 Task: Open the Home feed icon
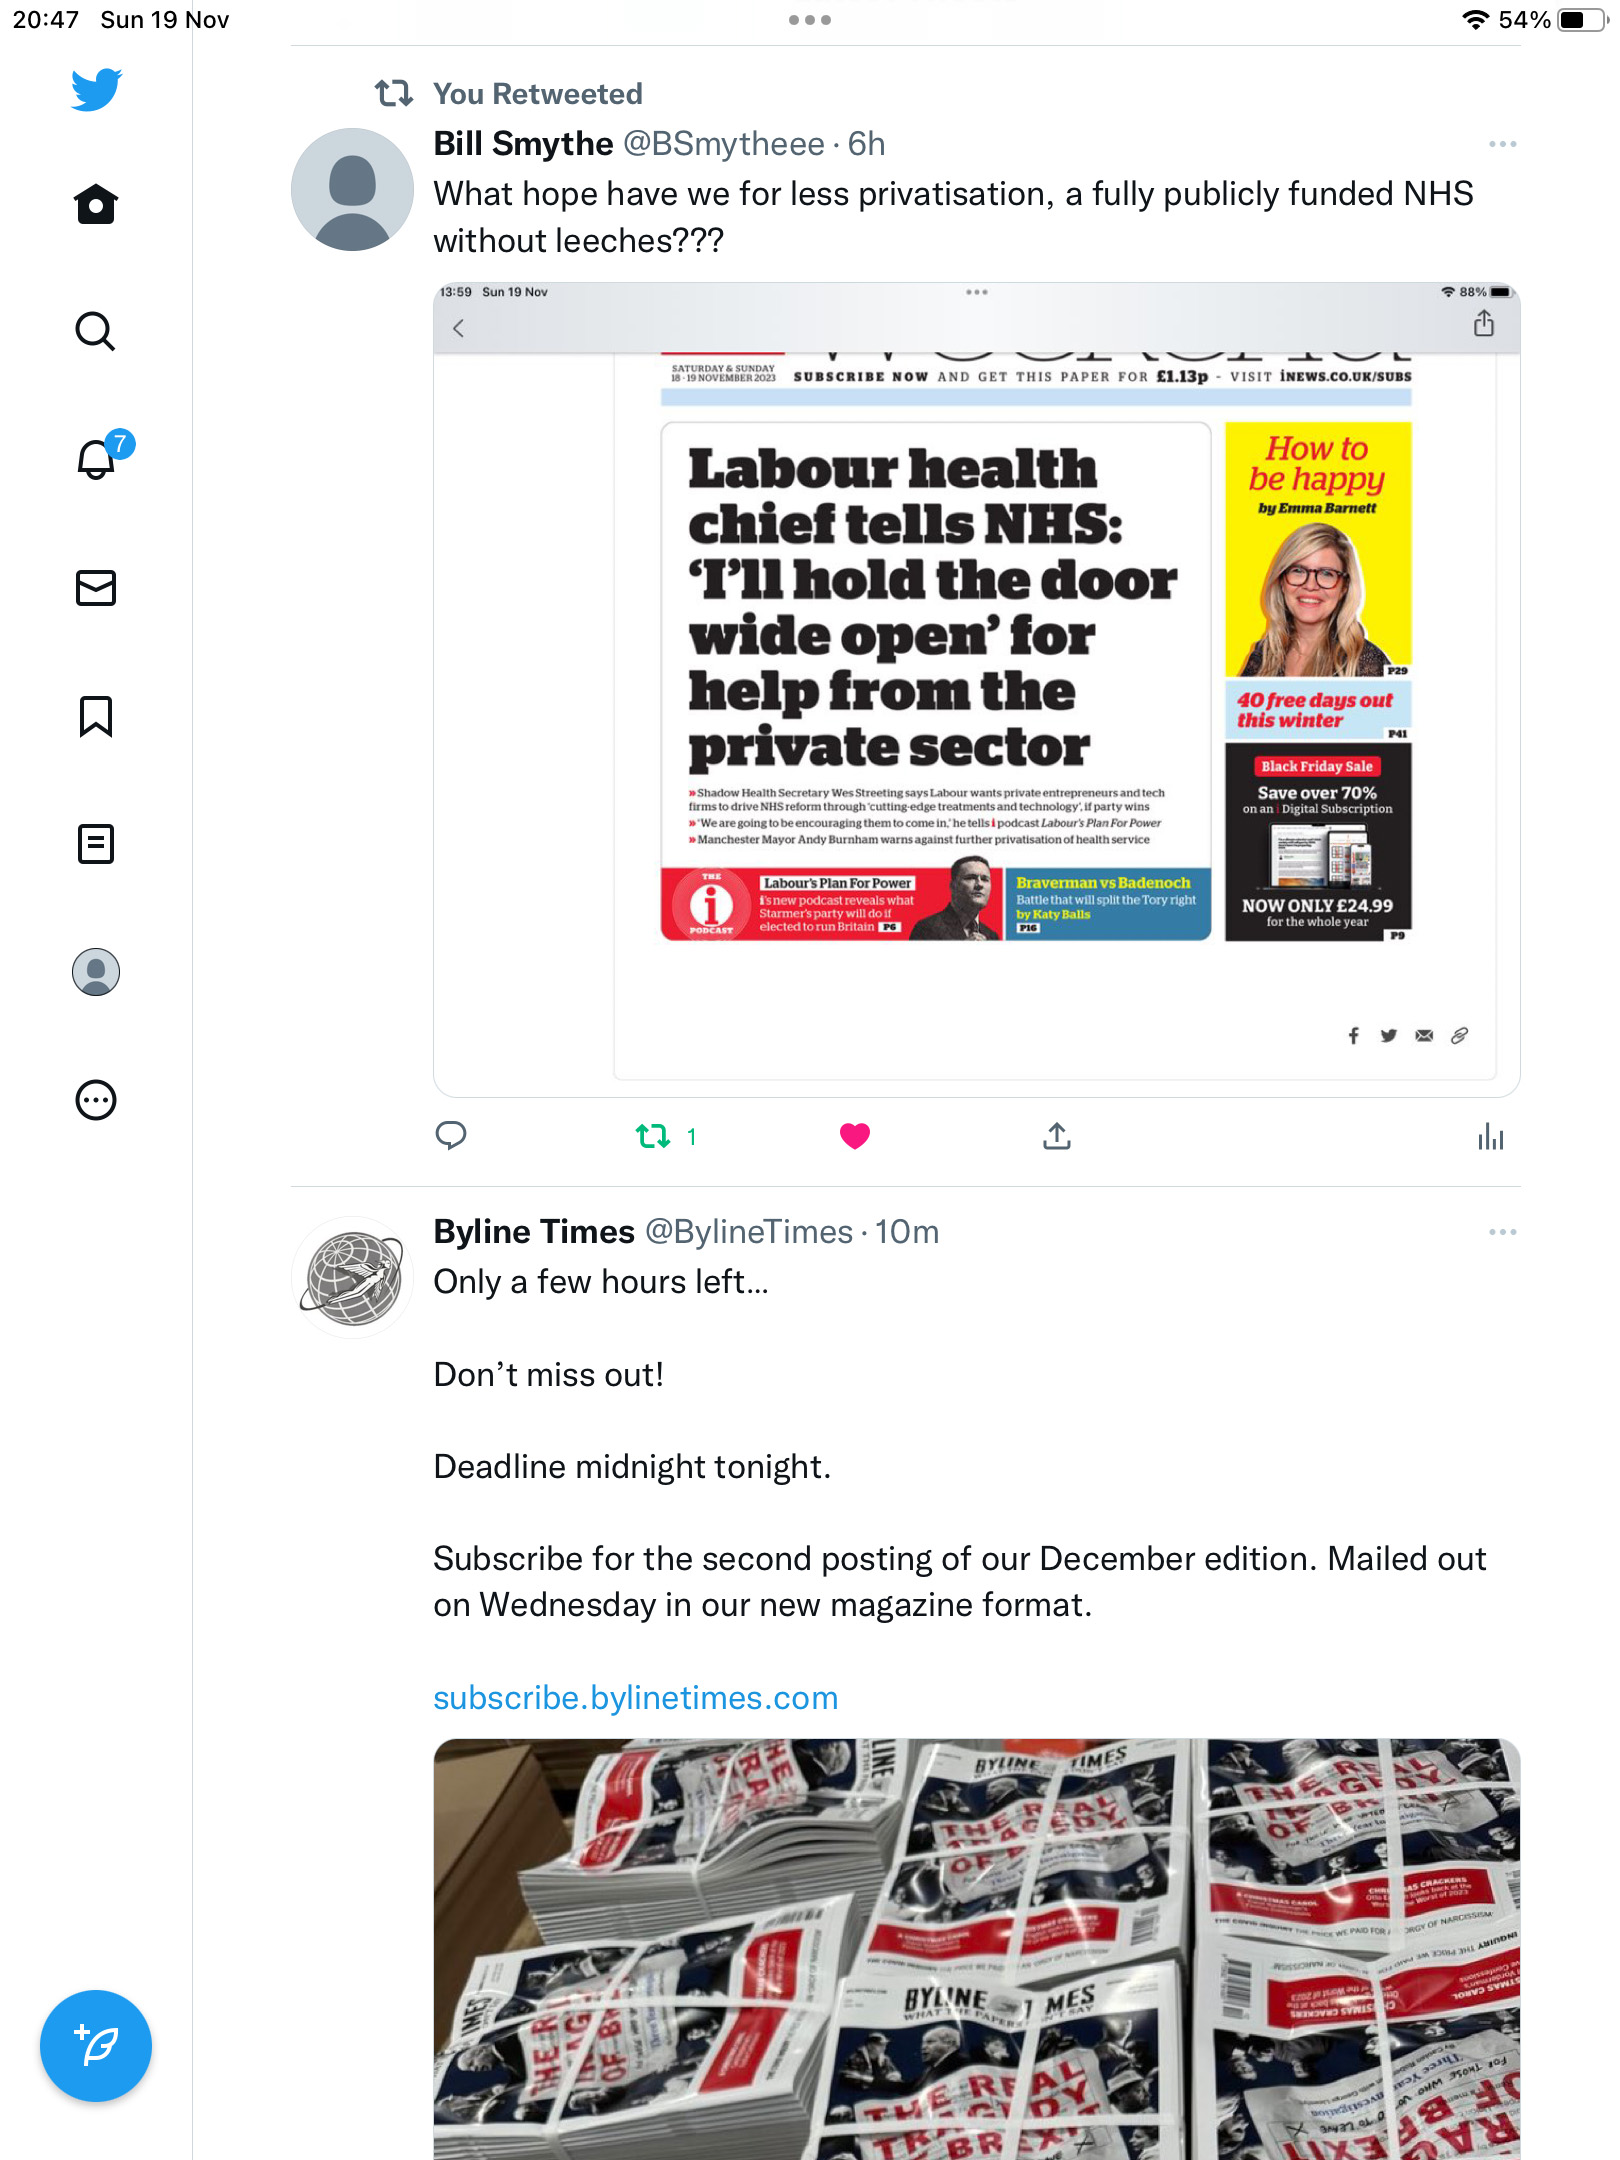[x=96, y=204]
